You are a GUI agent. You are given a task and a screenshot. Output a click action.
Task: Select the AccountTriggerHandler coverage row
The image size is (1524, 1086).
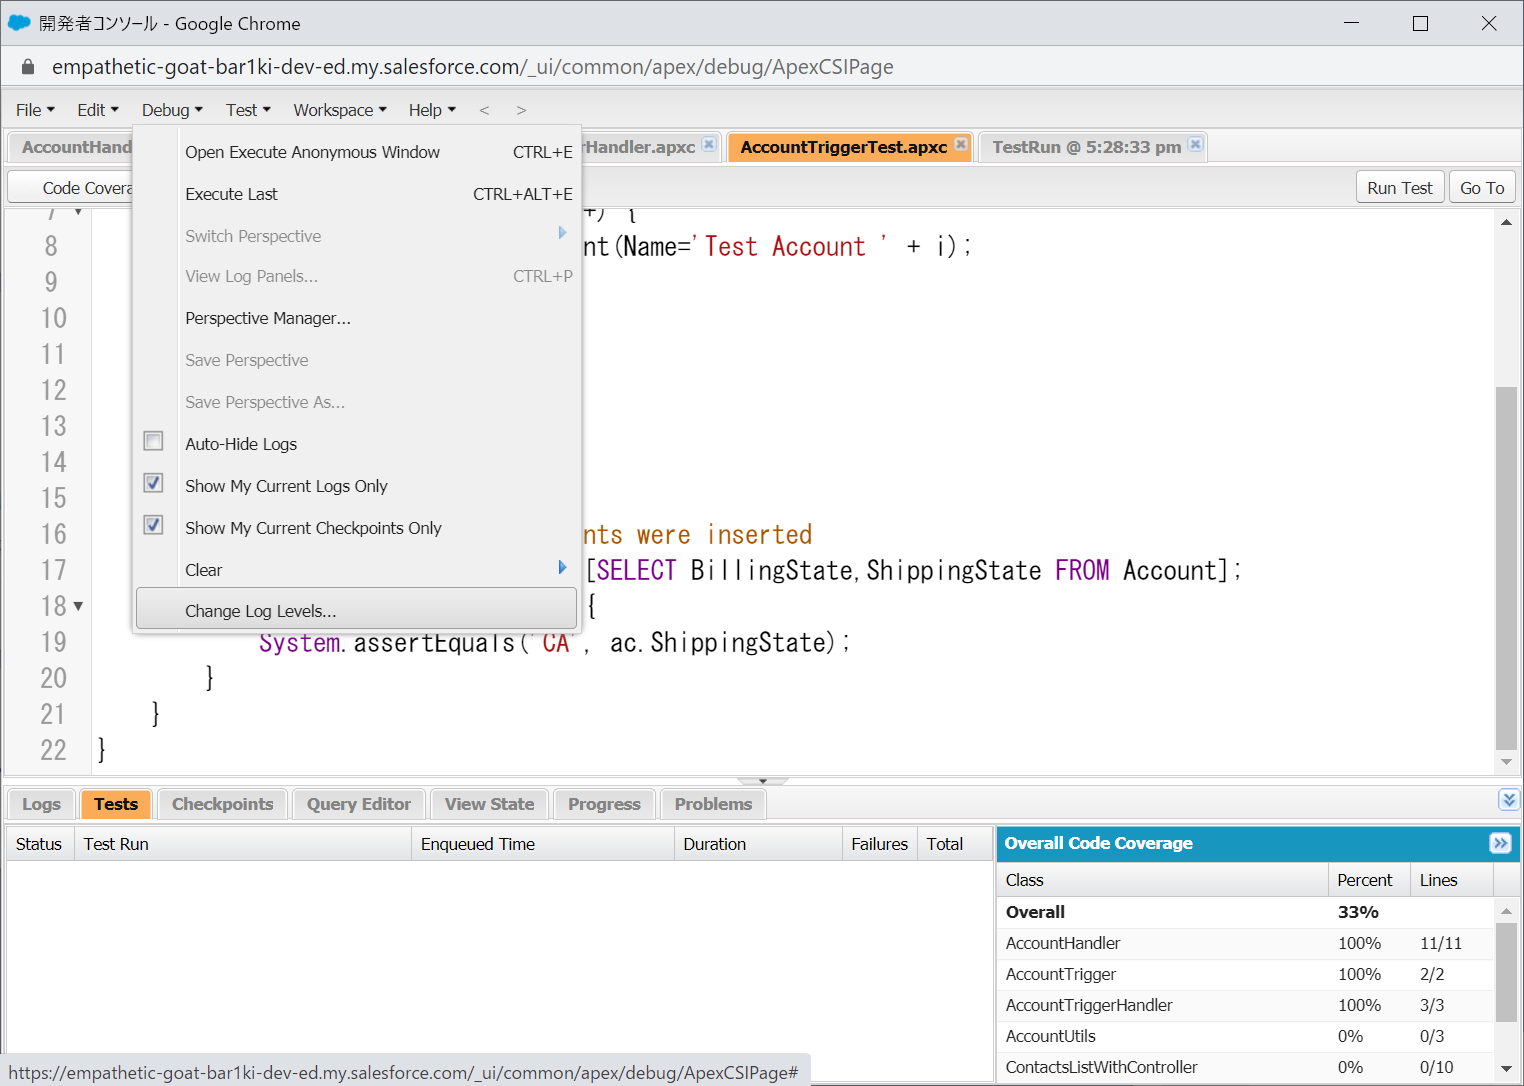coord(1245,1005)
